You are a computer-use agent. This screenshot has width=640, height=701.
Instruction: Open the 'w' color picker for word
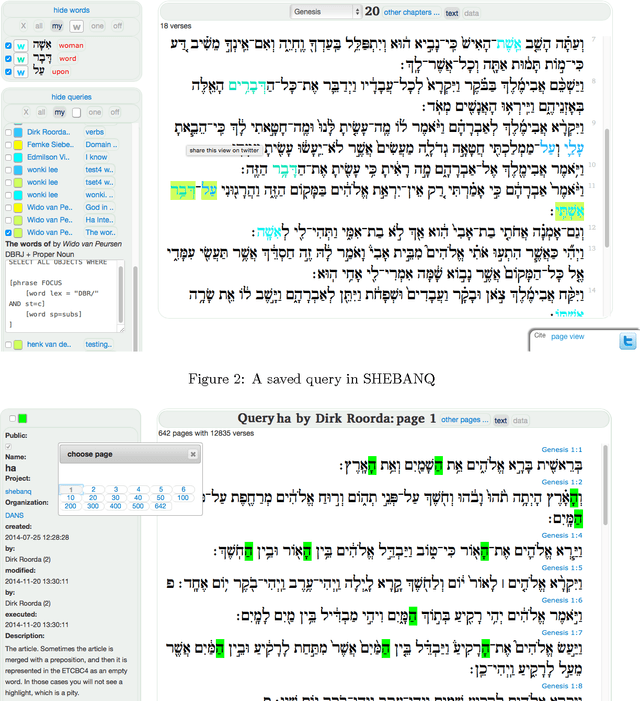21,59
